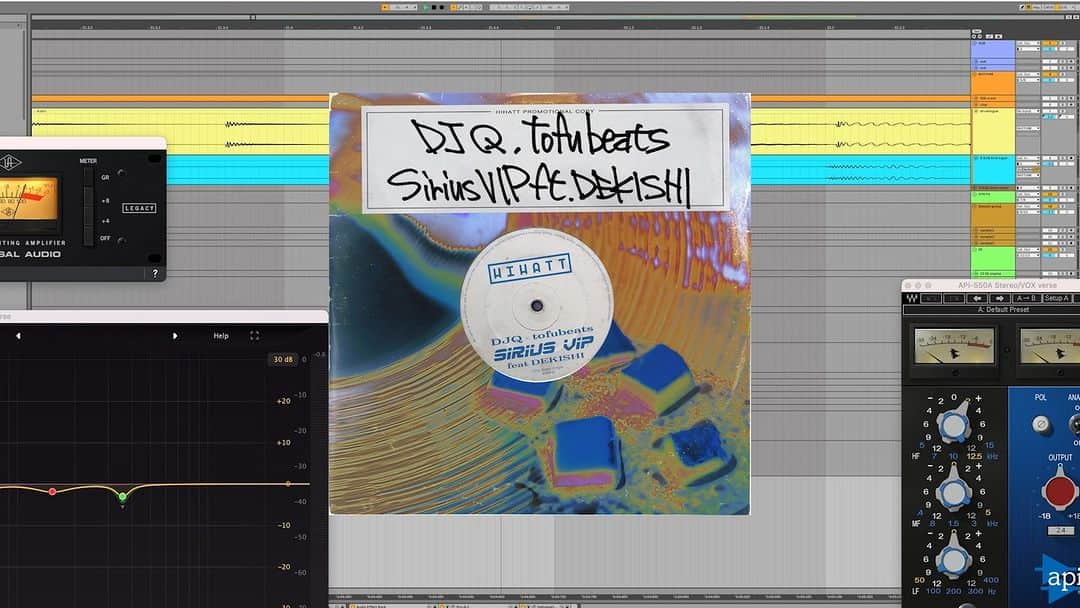Click the amber VU meter on UA plugin
The height and width of the screenshot is (608, 1080).
28,199
